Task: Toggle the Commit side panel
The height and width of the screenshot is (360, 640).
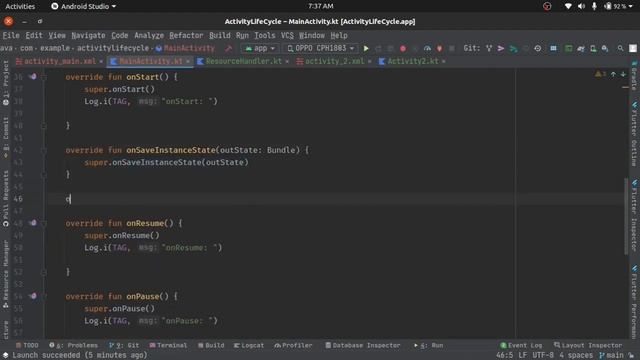Action: pos(6,138)
